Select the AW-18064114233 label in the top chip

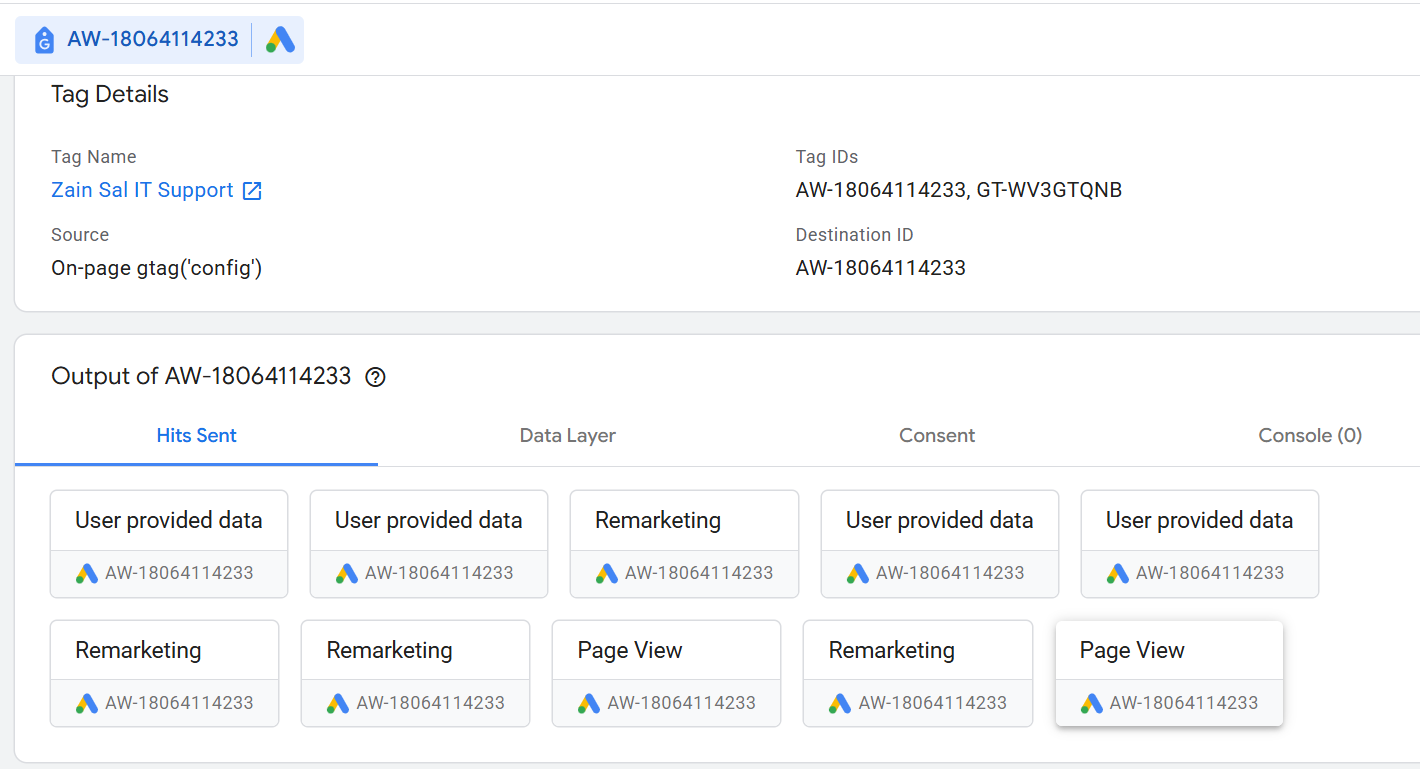153,39
